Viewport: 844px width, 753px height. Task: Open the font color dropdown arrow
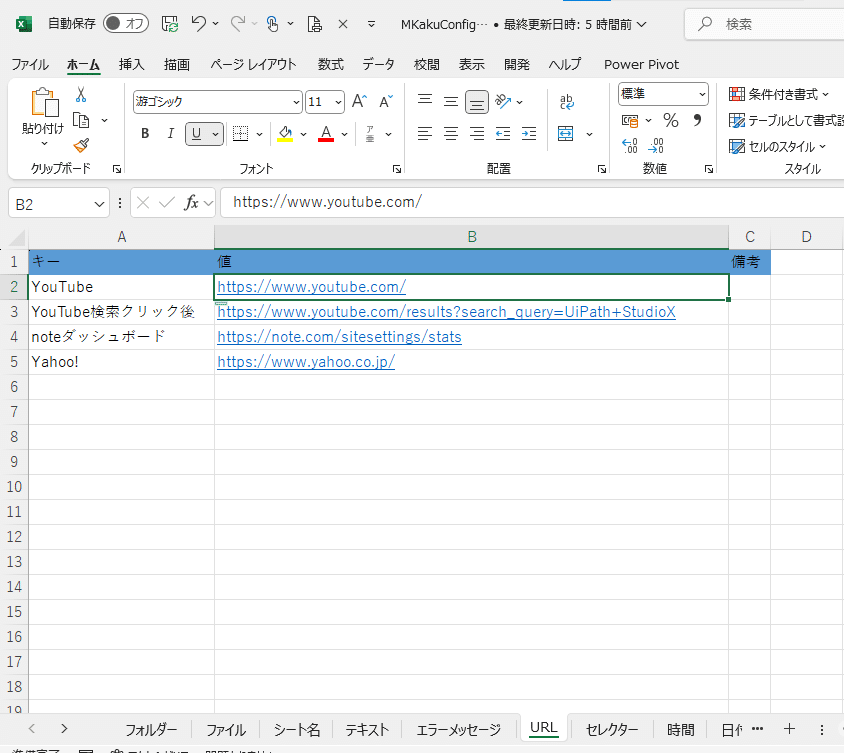click(344, 134)
